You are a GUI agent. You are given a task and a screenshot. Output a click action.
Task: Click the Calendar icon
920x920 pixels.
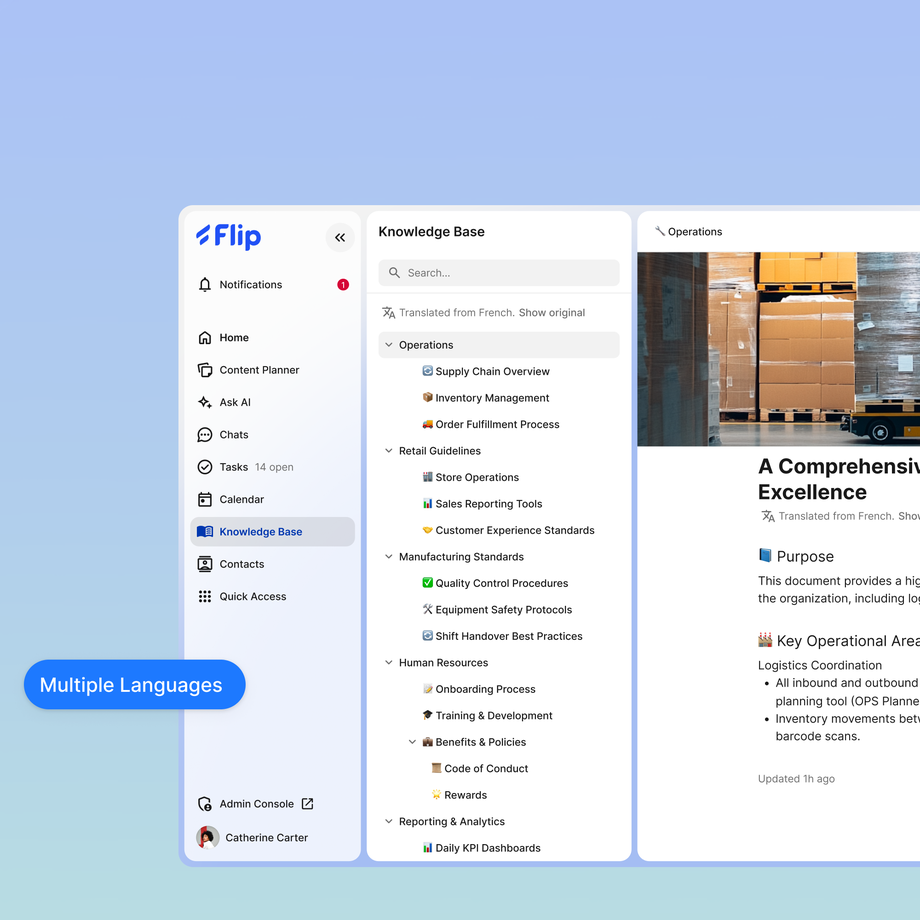205,499
